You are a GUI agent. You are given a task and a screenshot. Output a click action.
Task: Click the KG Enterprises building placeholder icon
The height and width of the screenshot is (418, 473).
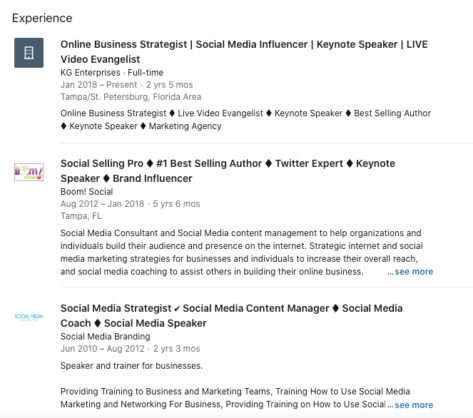coord(29,53)
